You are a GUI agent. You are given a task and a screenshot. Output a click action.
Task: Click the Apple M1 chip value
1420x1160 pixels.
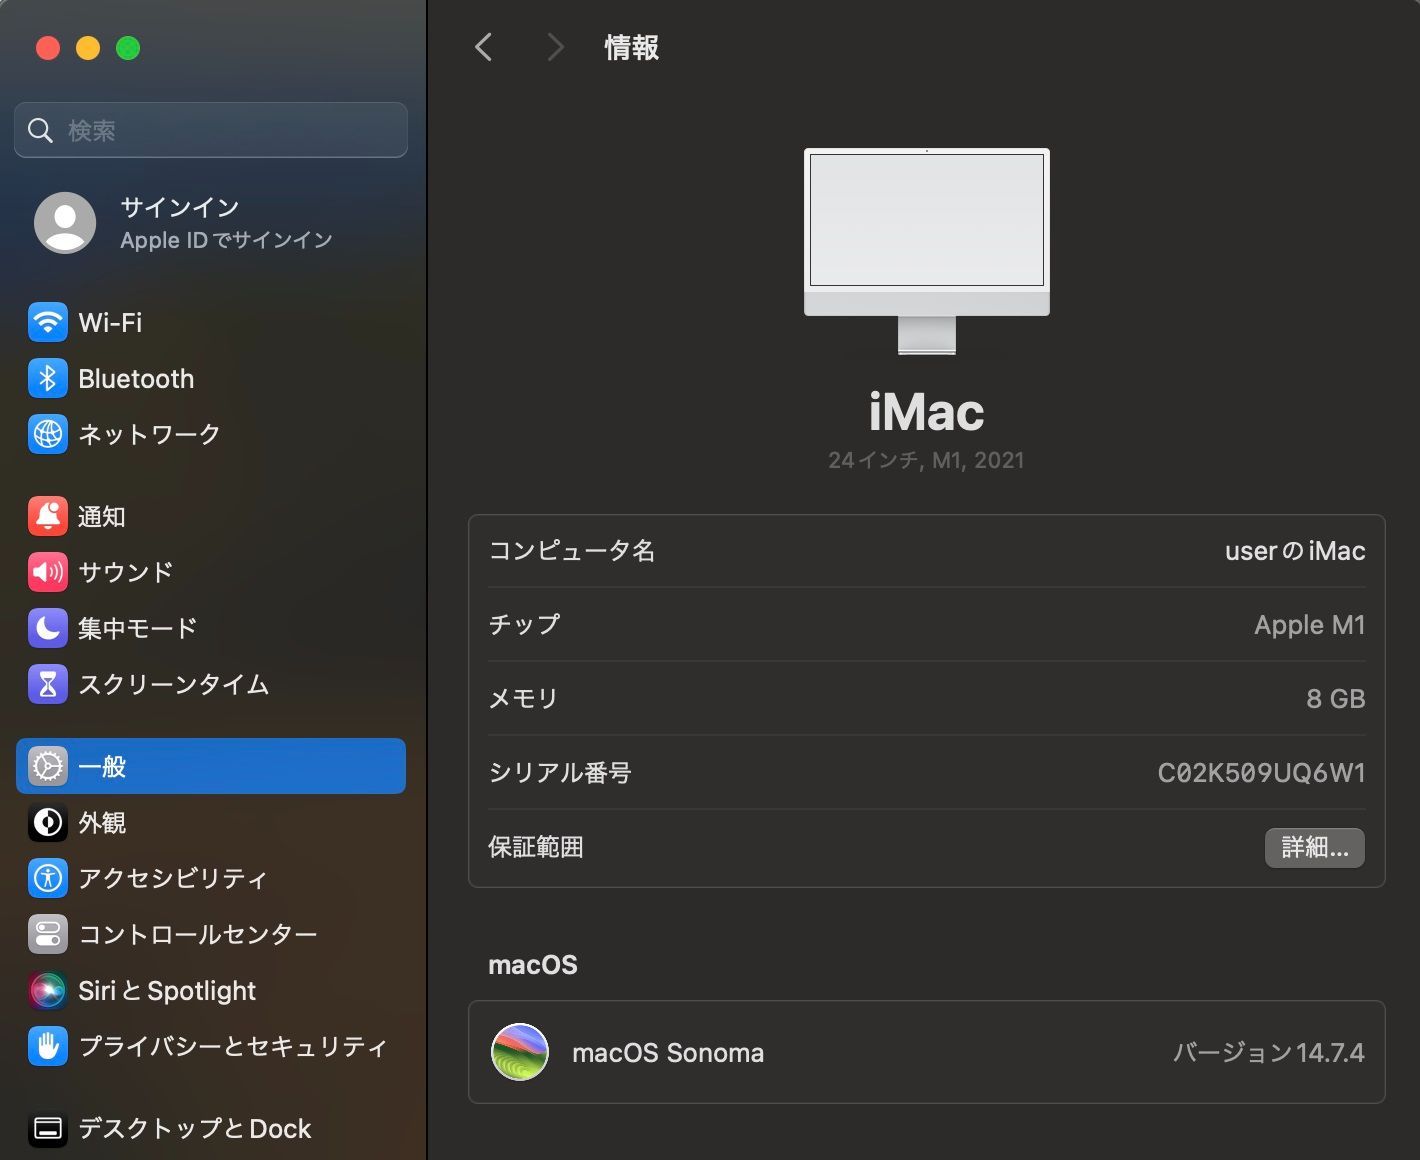1310,625
